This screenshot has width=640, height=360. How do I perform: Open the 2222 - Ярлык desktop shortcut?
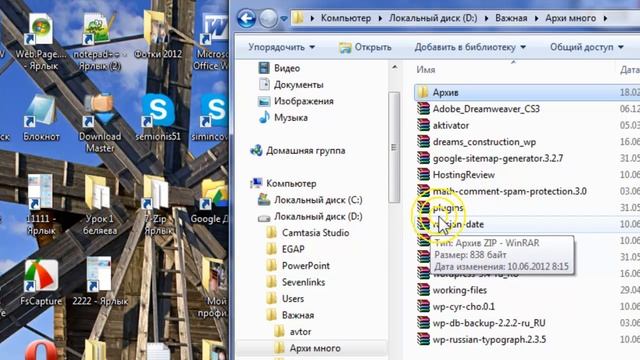pos(100,282)
